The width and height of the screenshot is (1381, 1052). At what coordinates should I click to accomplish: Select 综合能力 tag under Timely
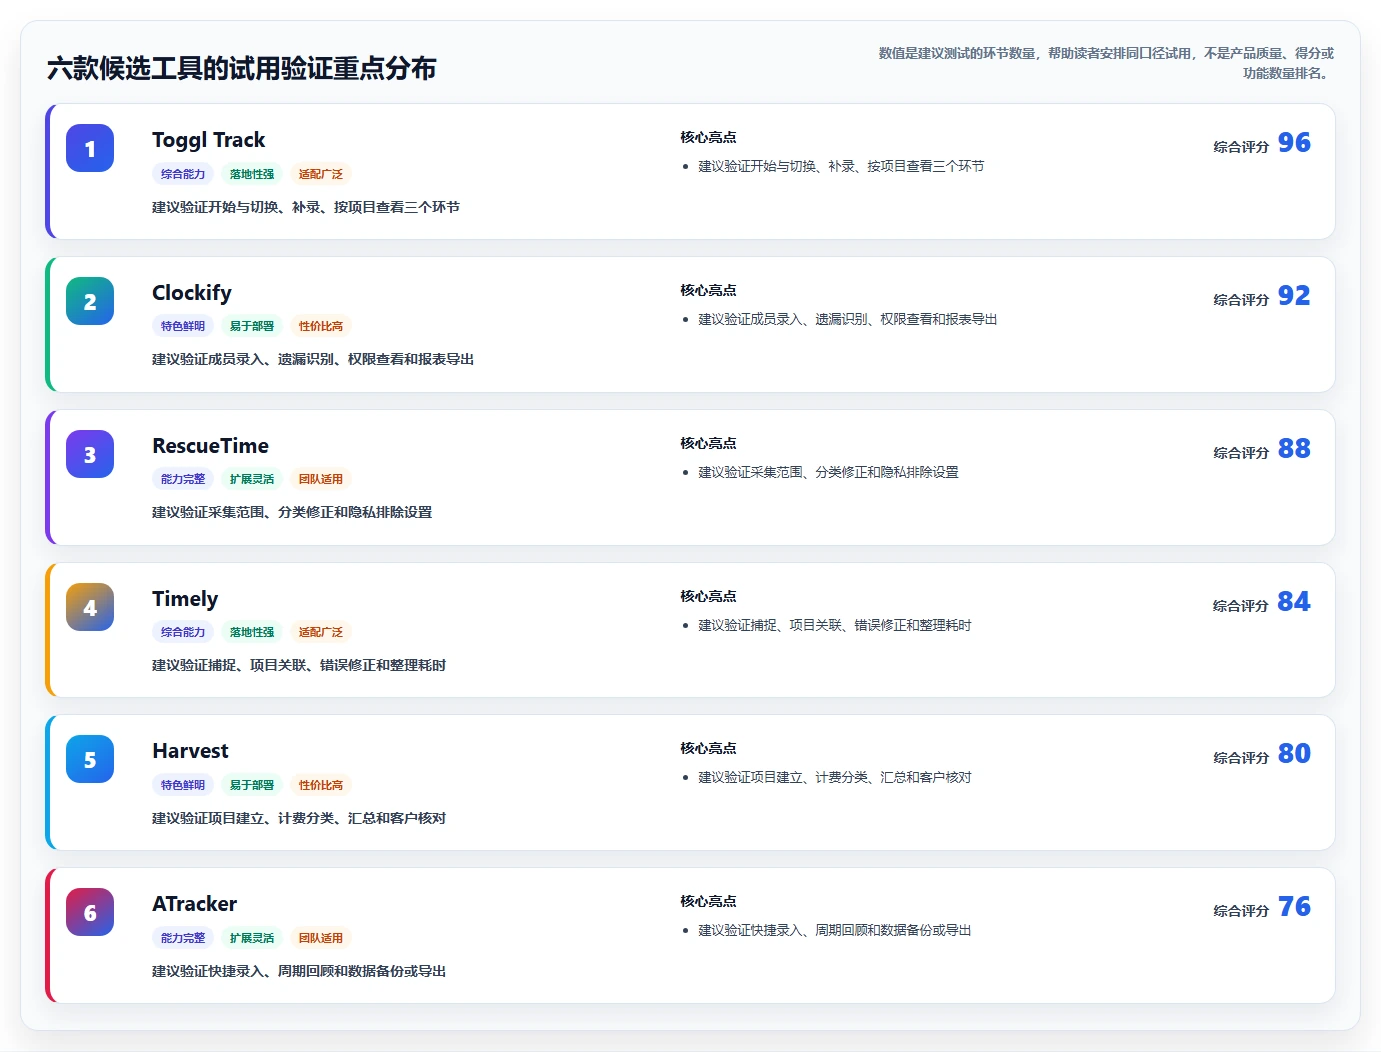tap(183, 632)
